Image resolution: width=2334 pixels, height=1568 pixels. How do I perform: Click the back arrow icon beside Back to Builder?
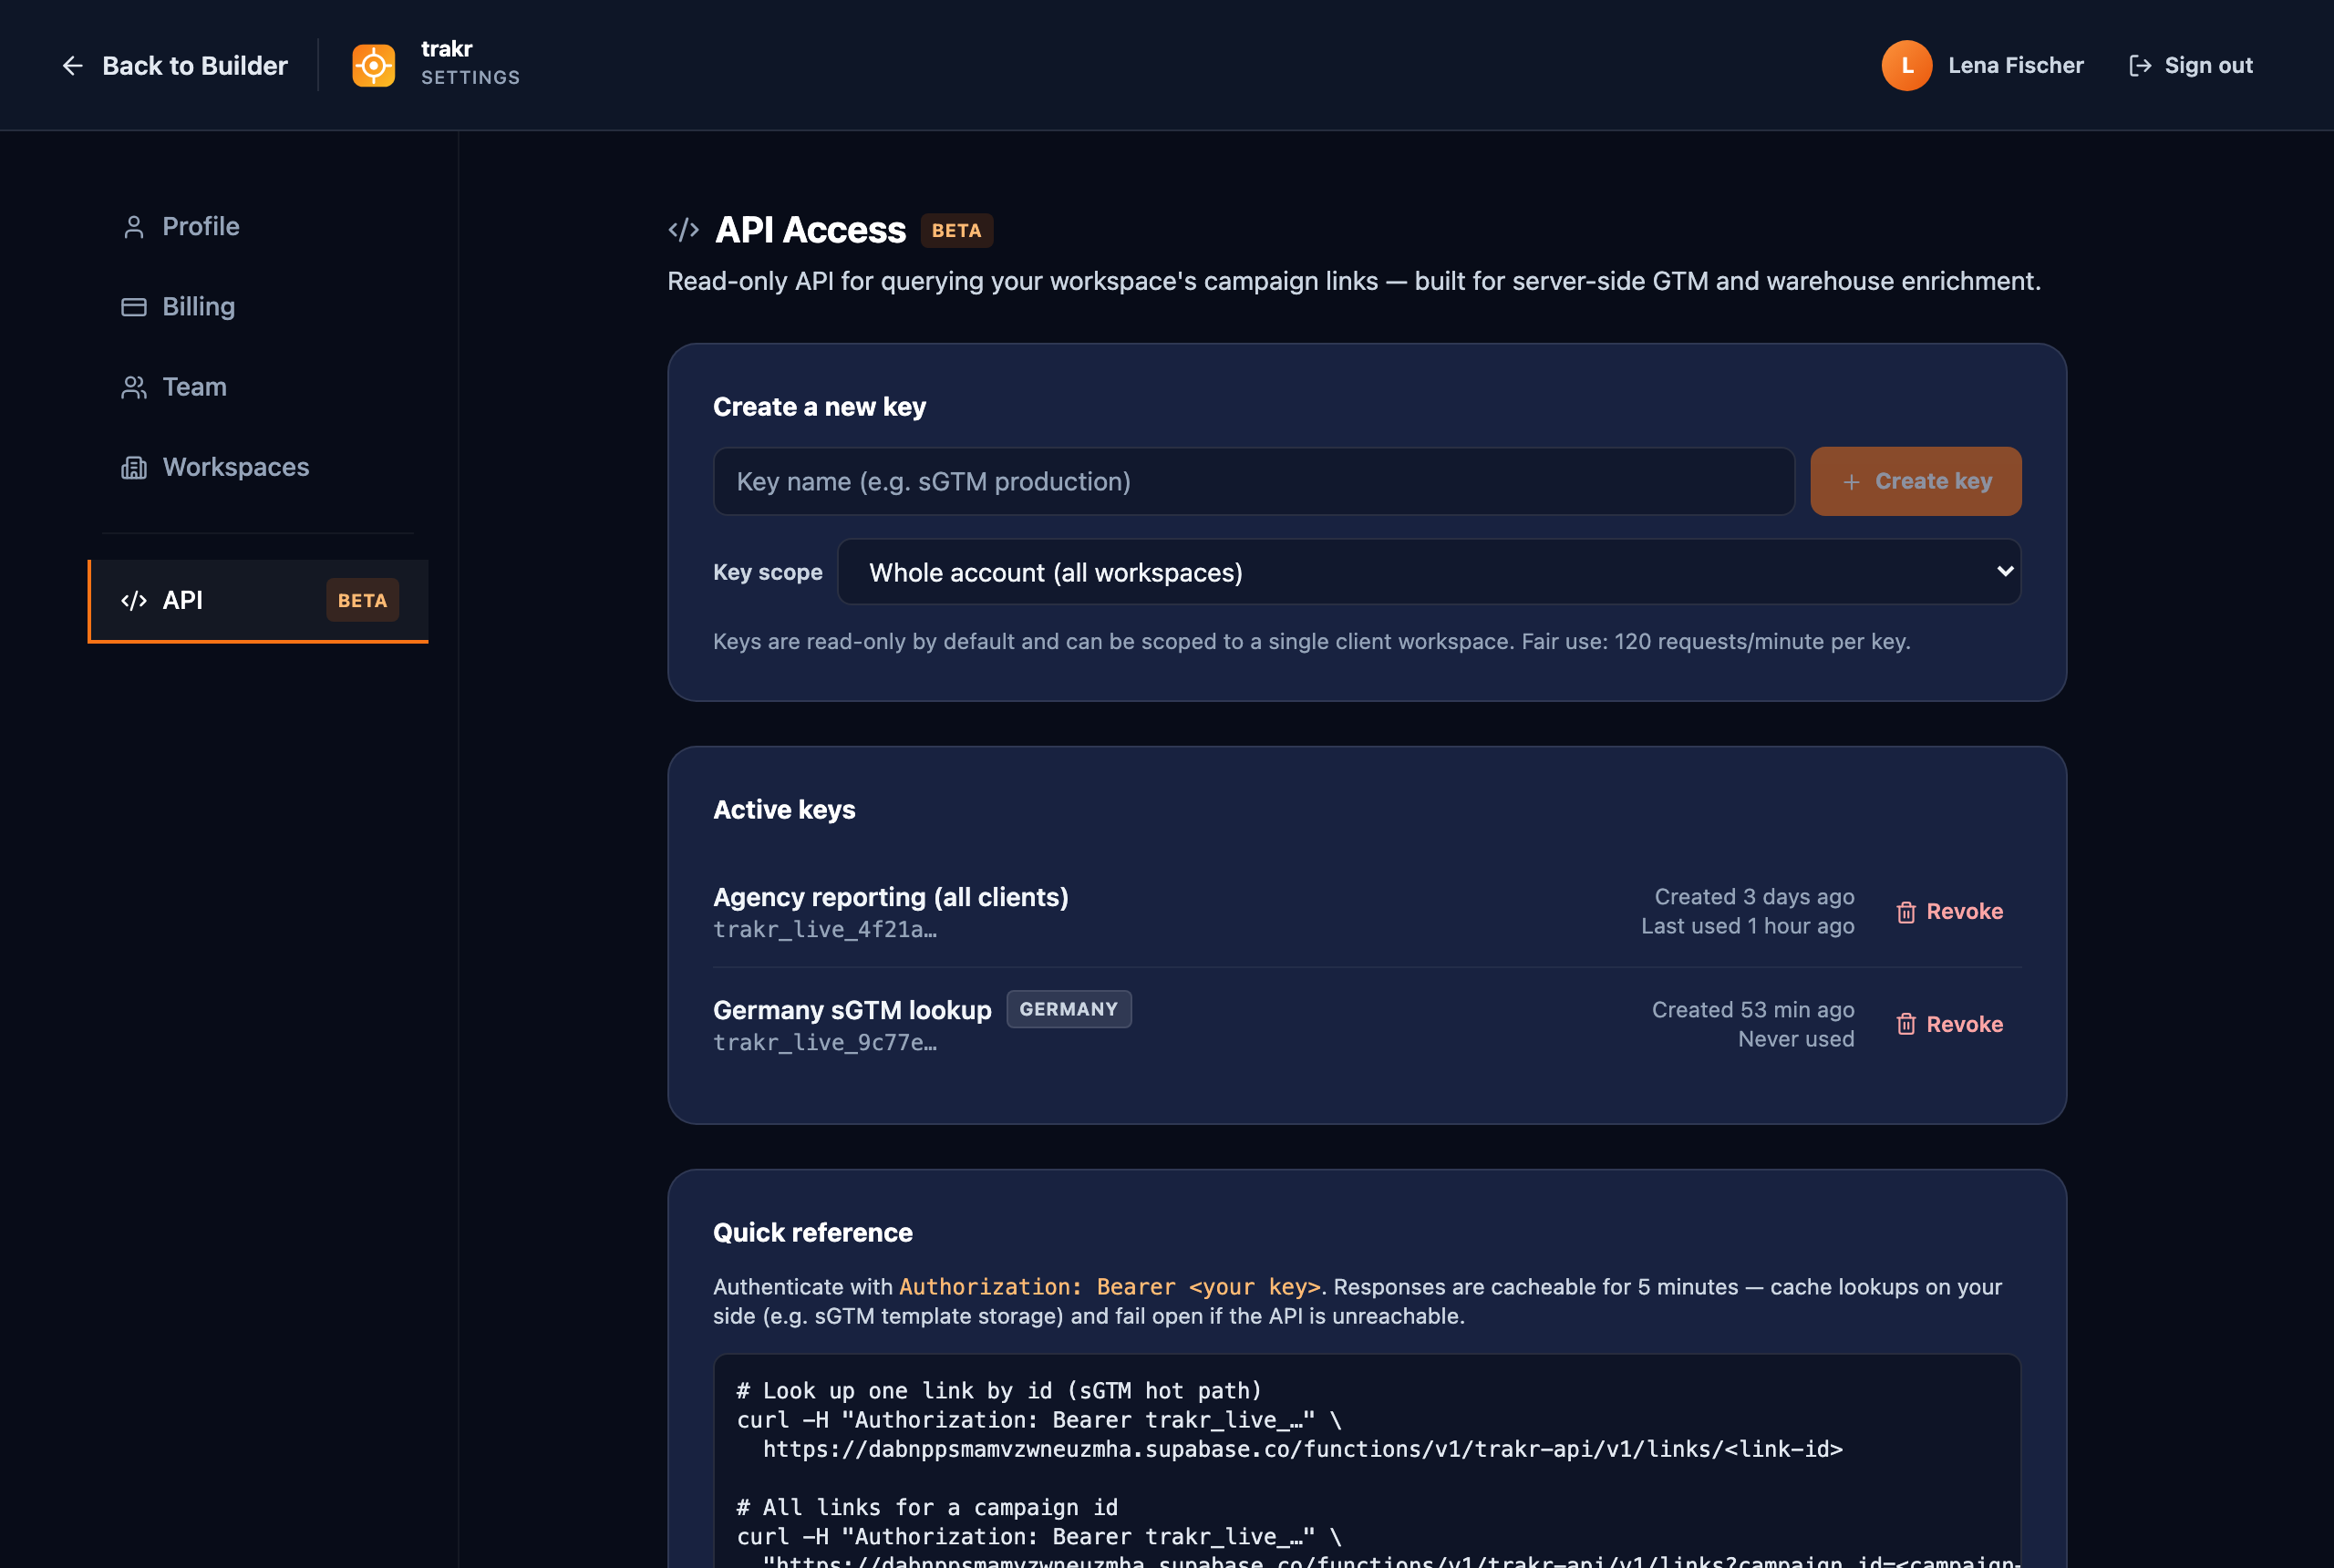pyautogui.click(x=72, y=66)
